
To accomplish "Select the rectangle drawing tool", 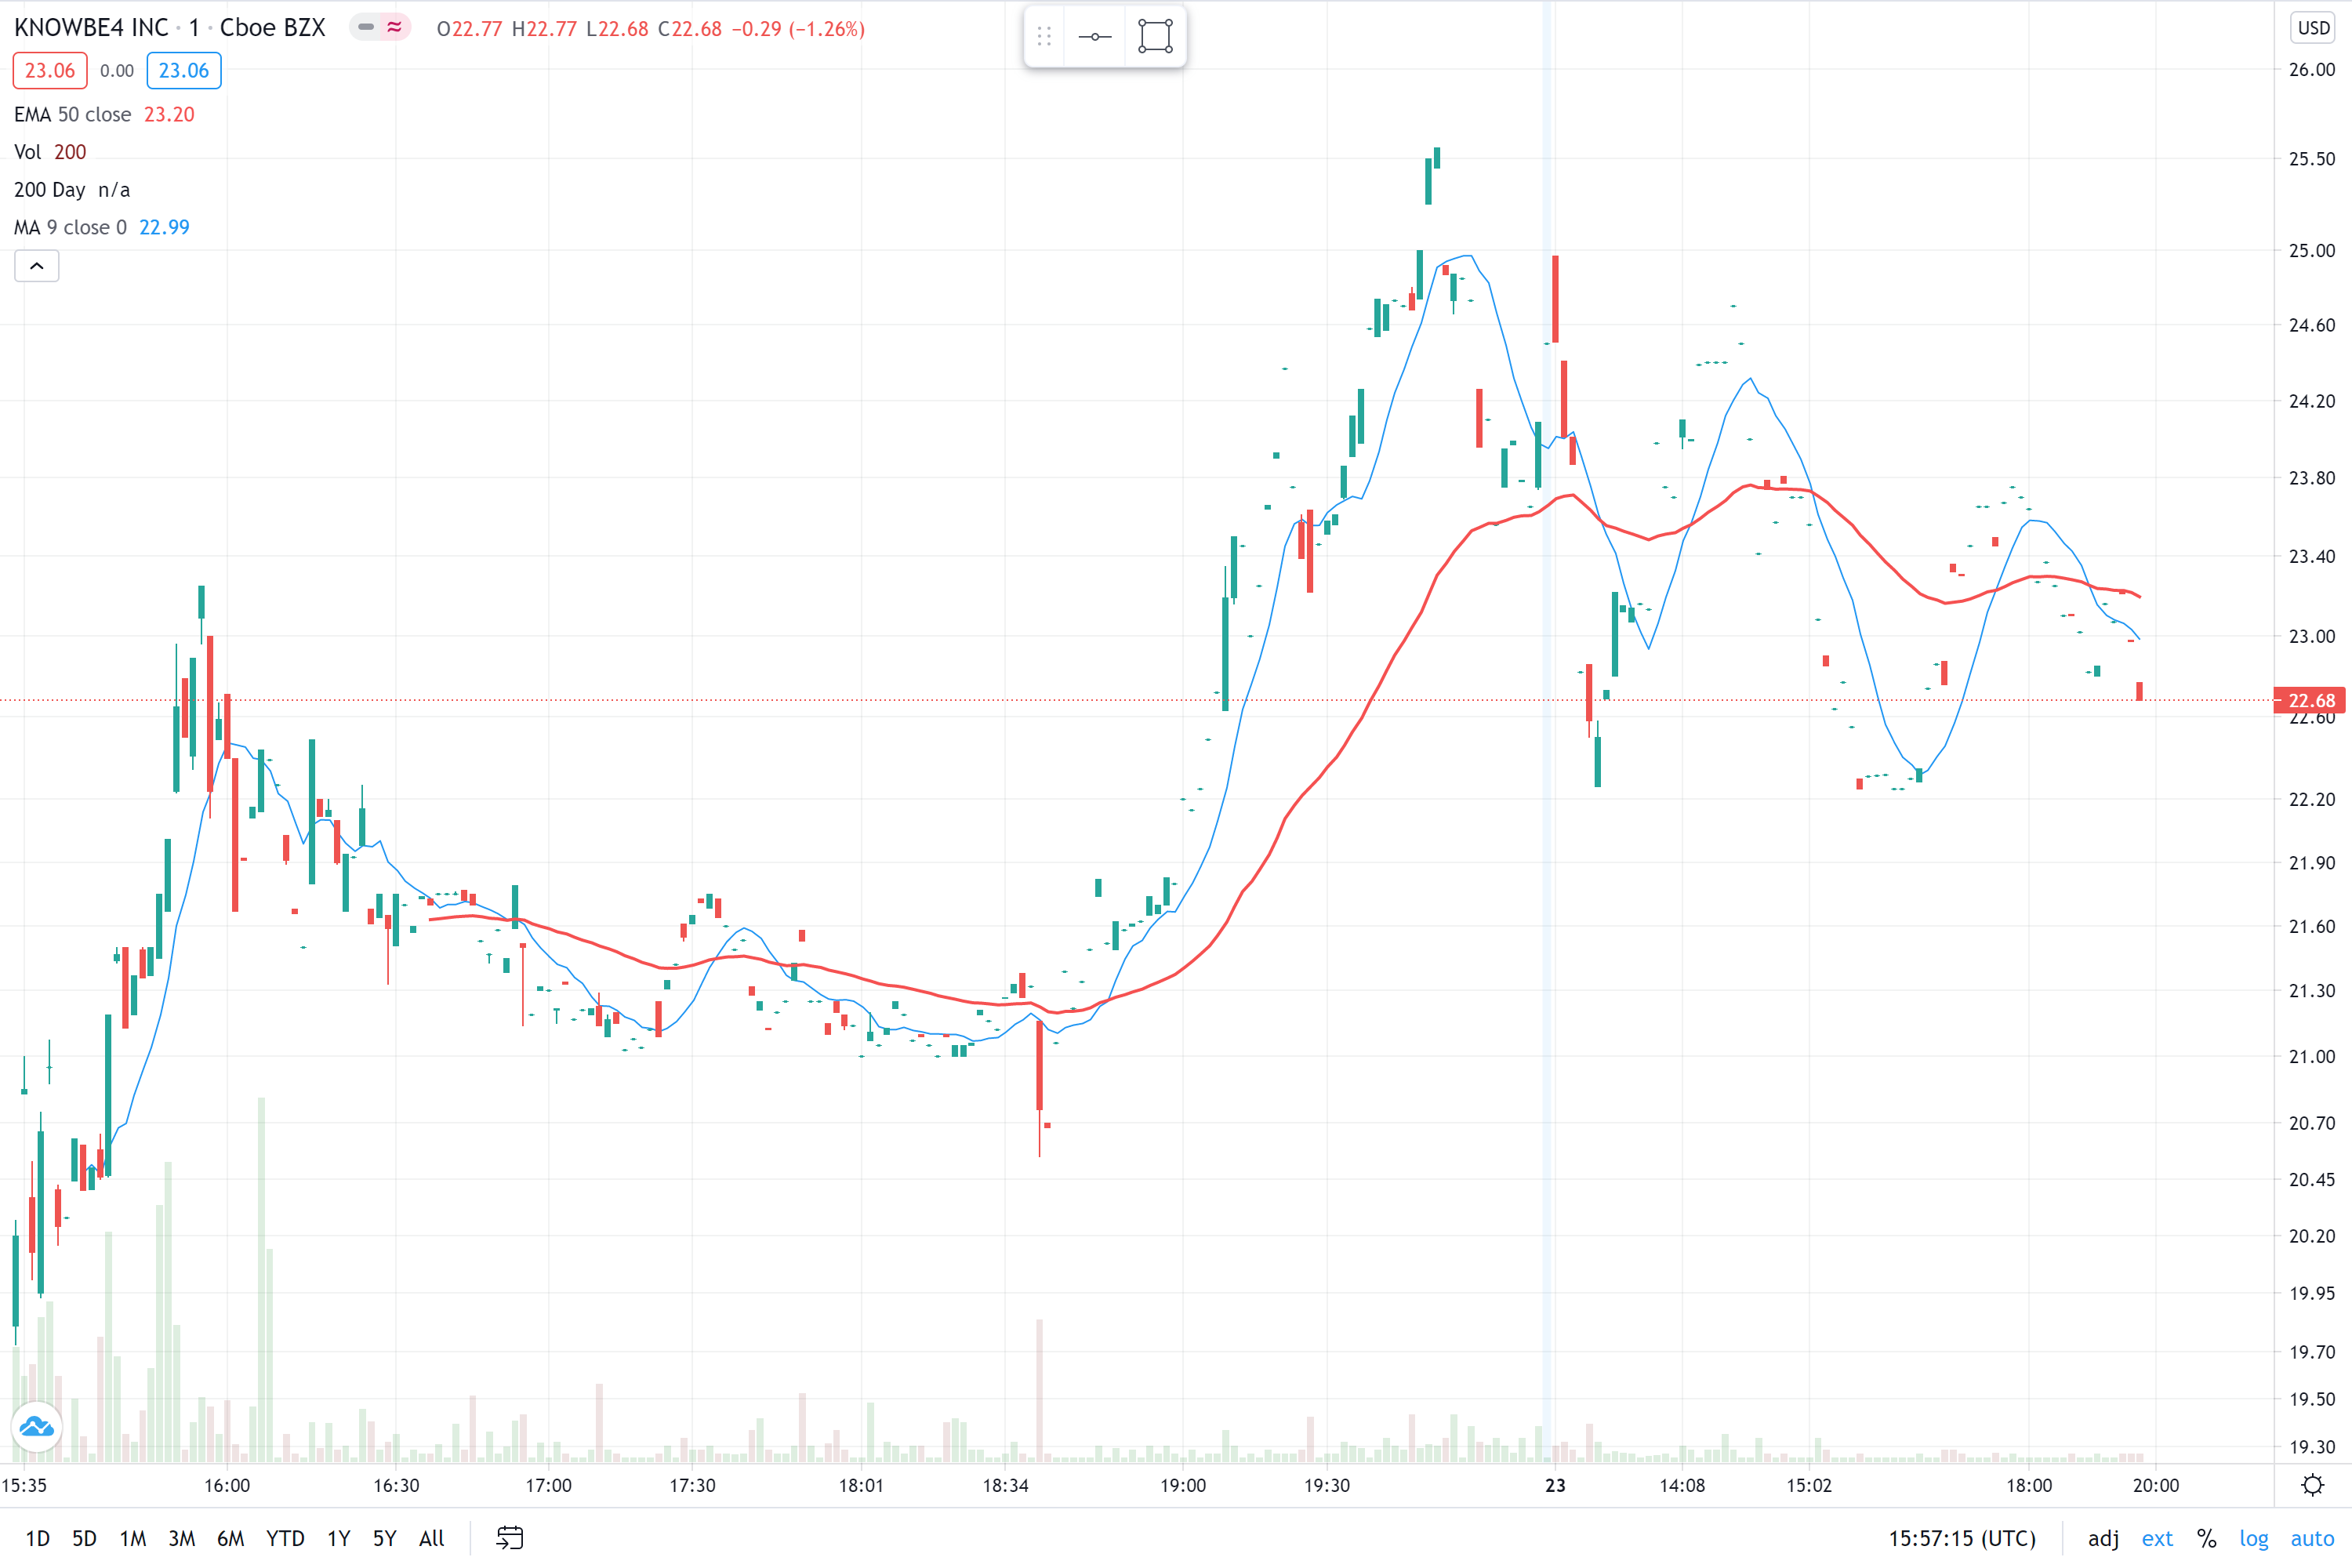I will click(x=1155, y=37).
